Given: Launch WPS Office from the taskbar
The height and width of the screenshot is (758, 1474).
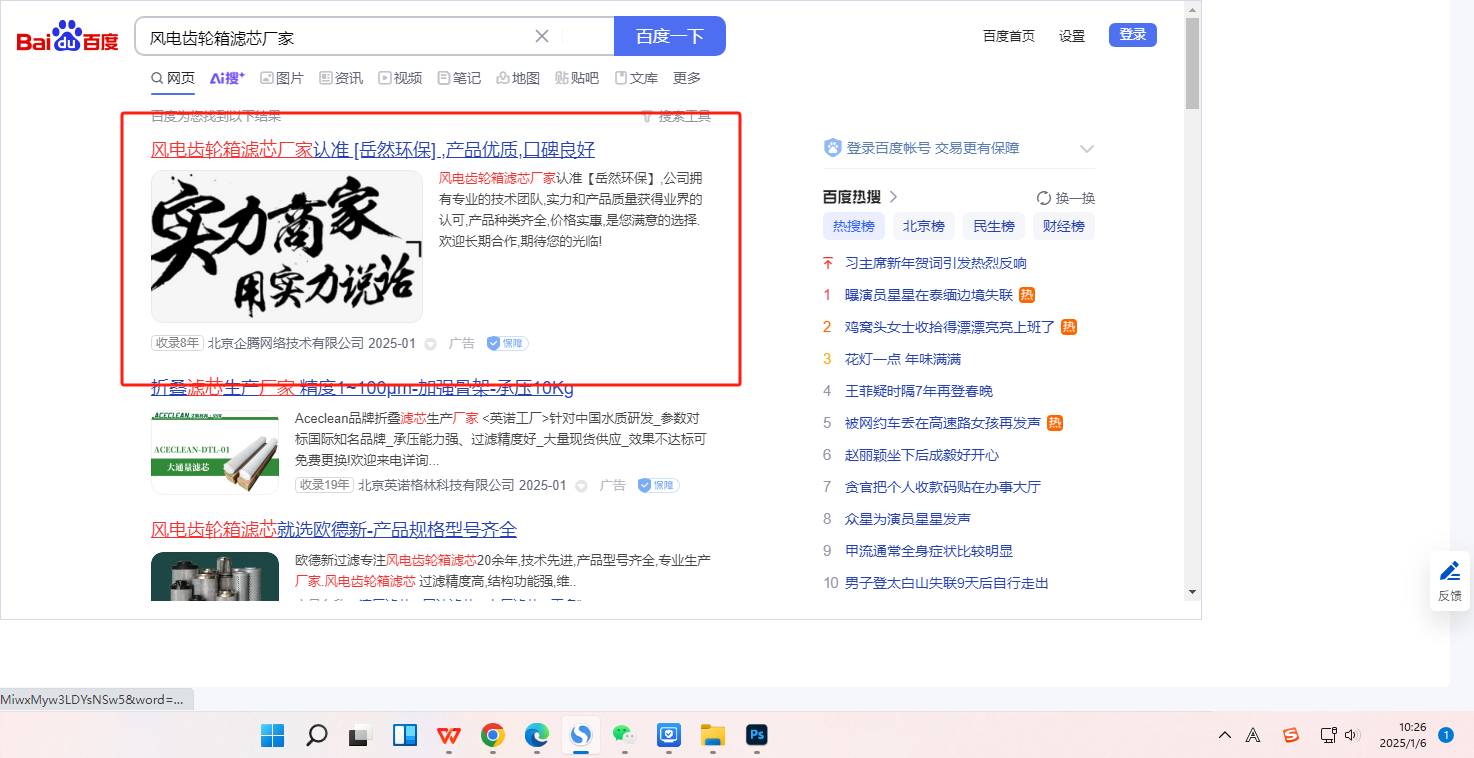Looking at the screenshot, I should coord(449,736).
